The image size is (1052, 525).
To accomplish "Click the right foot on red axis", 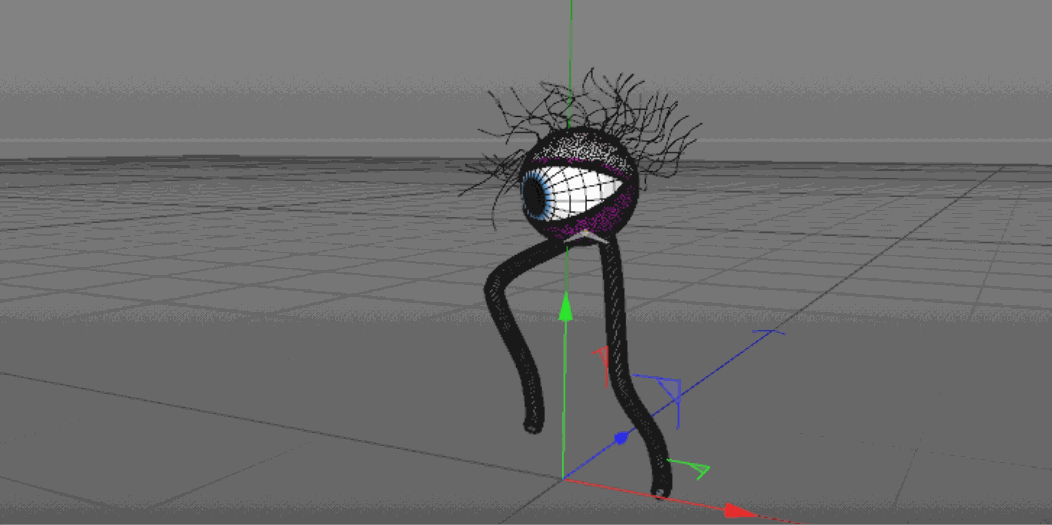I will tap(660, 488).
